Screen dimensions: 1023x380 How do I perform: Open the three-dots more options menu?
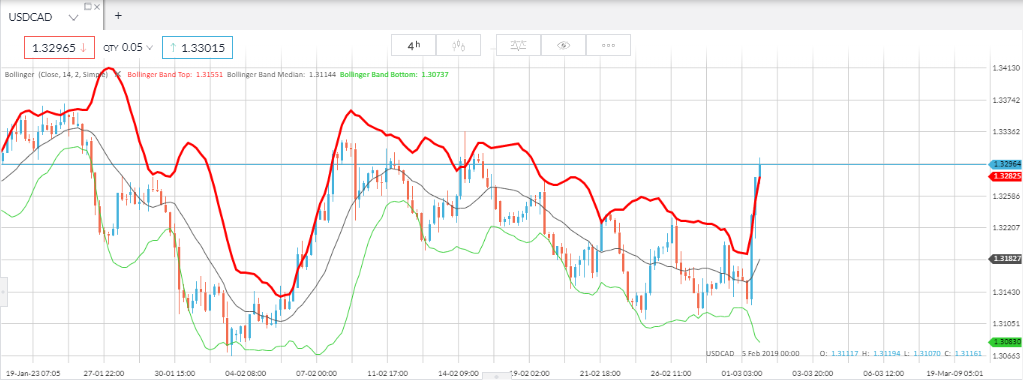pos(608,45)
